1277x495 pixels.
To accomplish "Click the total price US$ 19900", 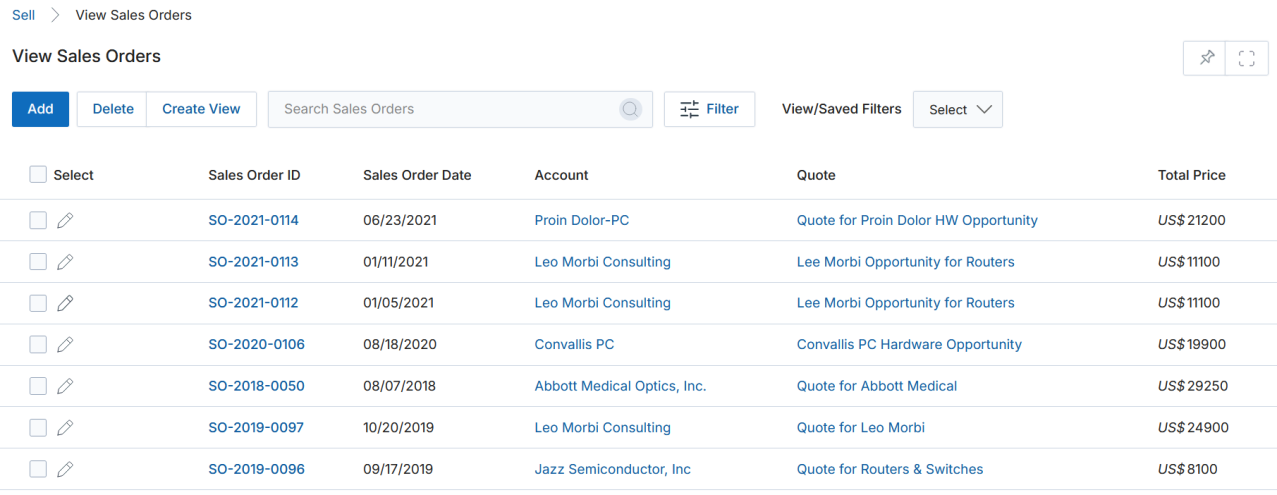I will pyautogui.click(x=1192, y=344).
